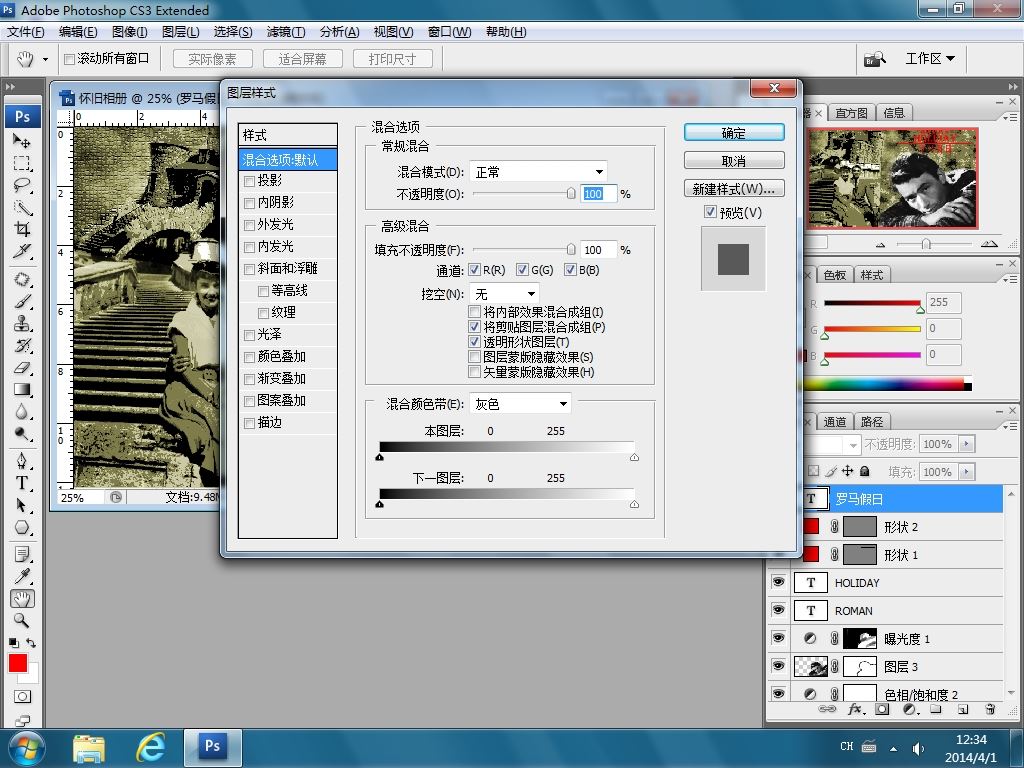This screenshot has height=768, width=1024.
Task: Click the Create new layer icon
Action: (963, 710)
